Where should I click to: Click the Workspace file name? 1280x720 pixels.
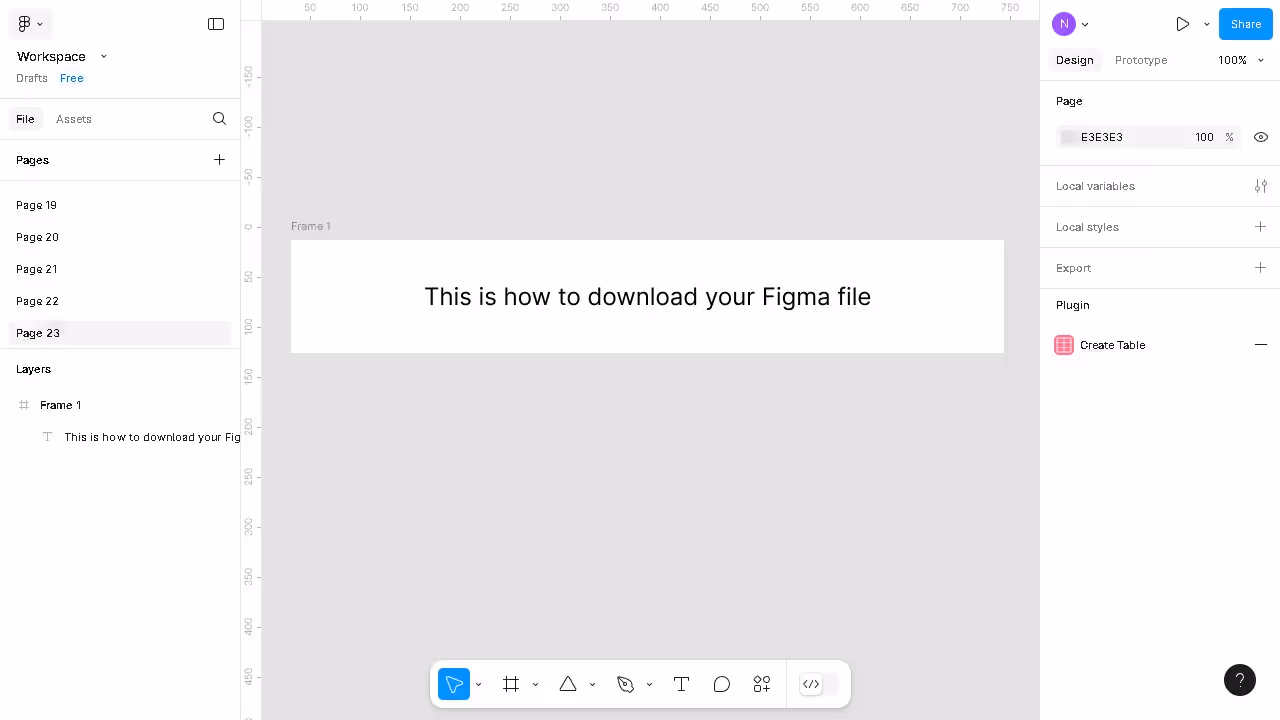tap(51, 57)
